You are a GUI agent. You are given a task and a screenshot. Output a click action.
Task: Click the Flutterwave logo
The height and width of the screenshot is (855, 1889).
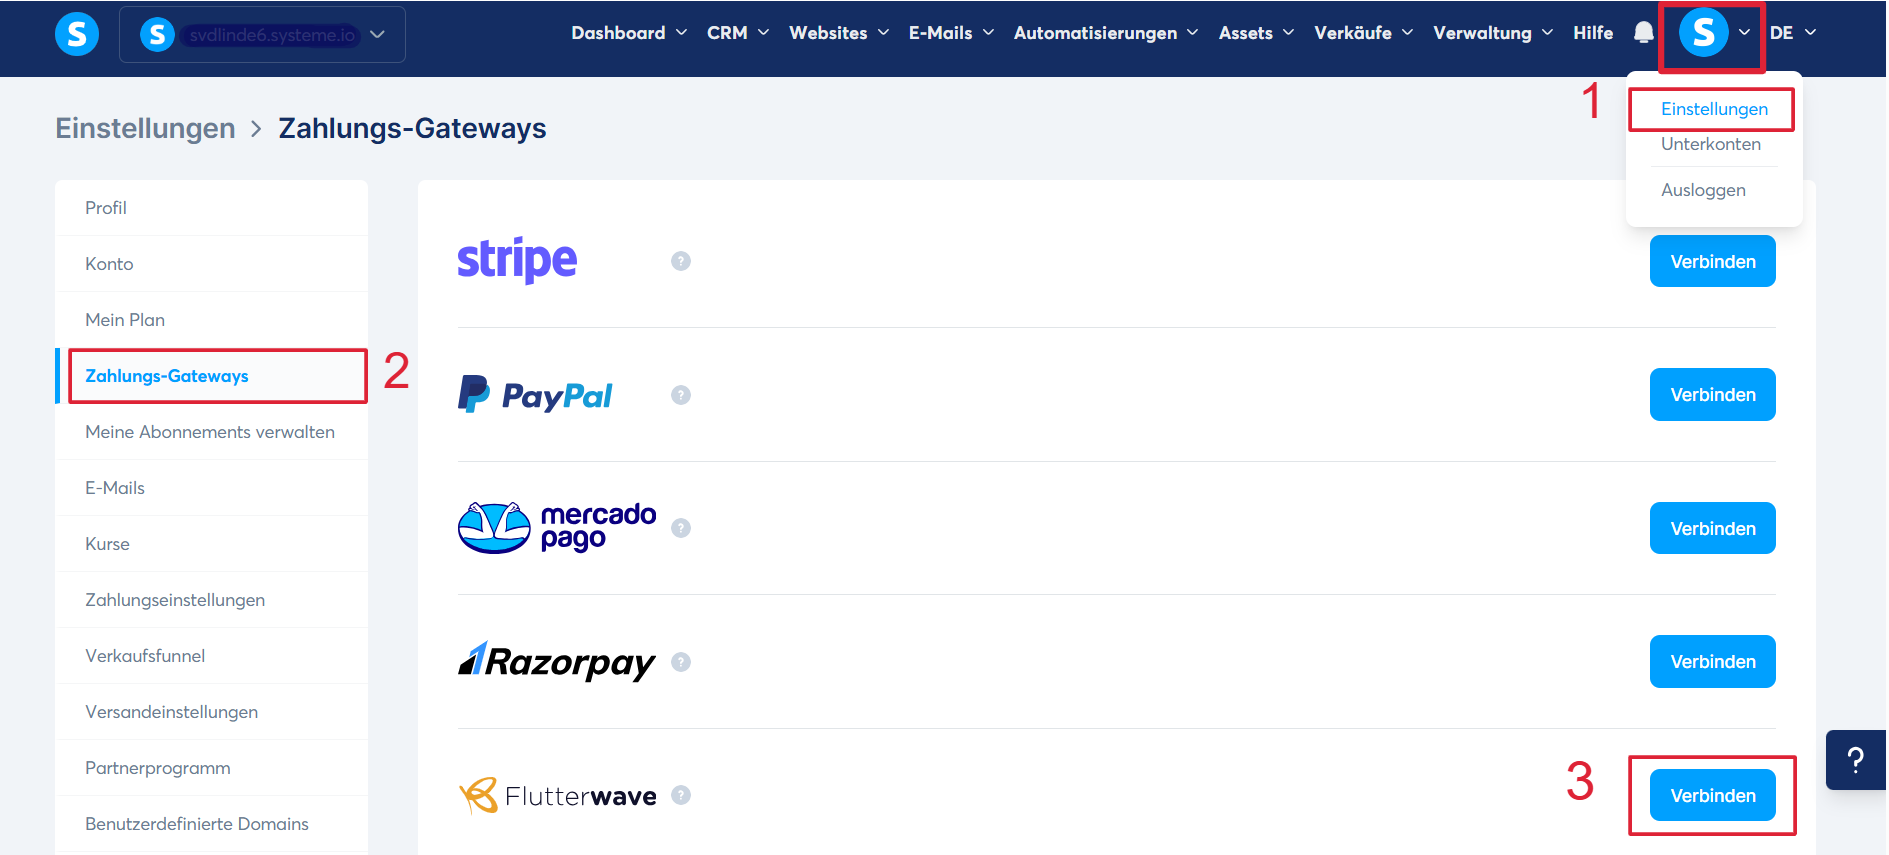click(557, 795)
